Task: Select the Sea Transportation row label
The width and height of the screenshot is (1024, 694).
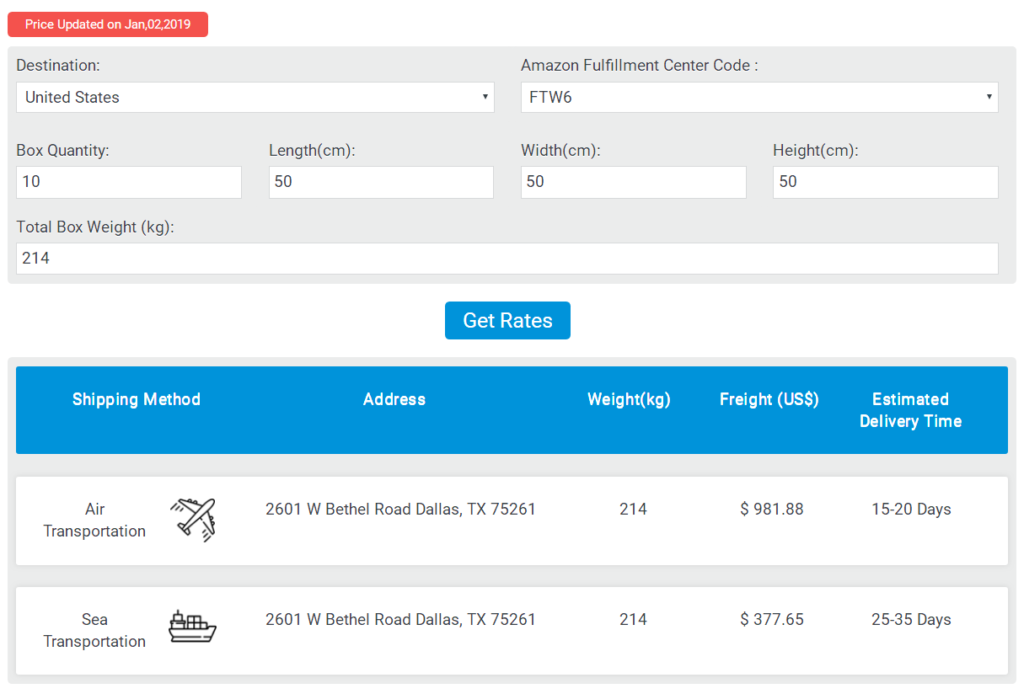Action: pyautogui.click(x=94, y=630)
